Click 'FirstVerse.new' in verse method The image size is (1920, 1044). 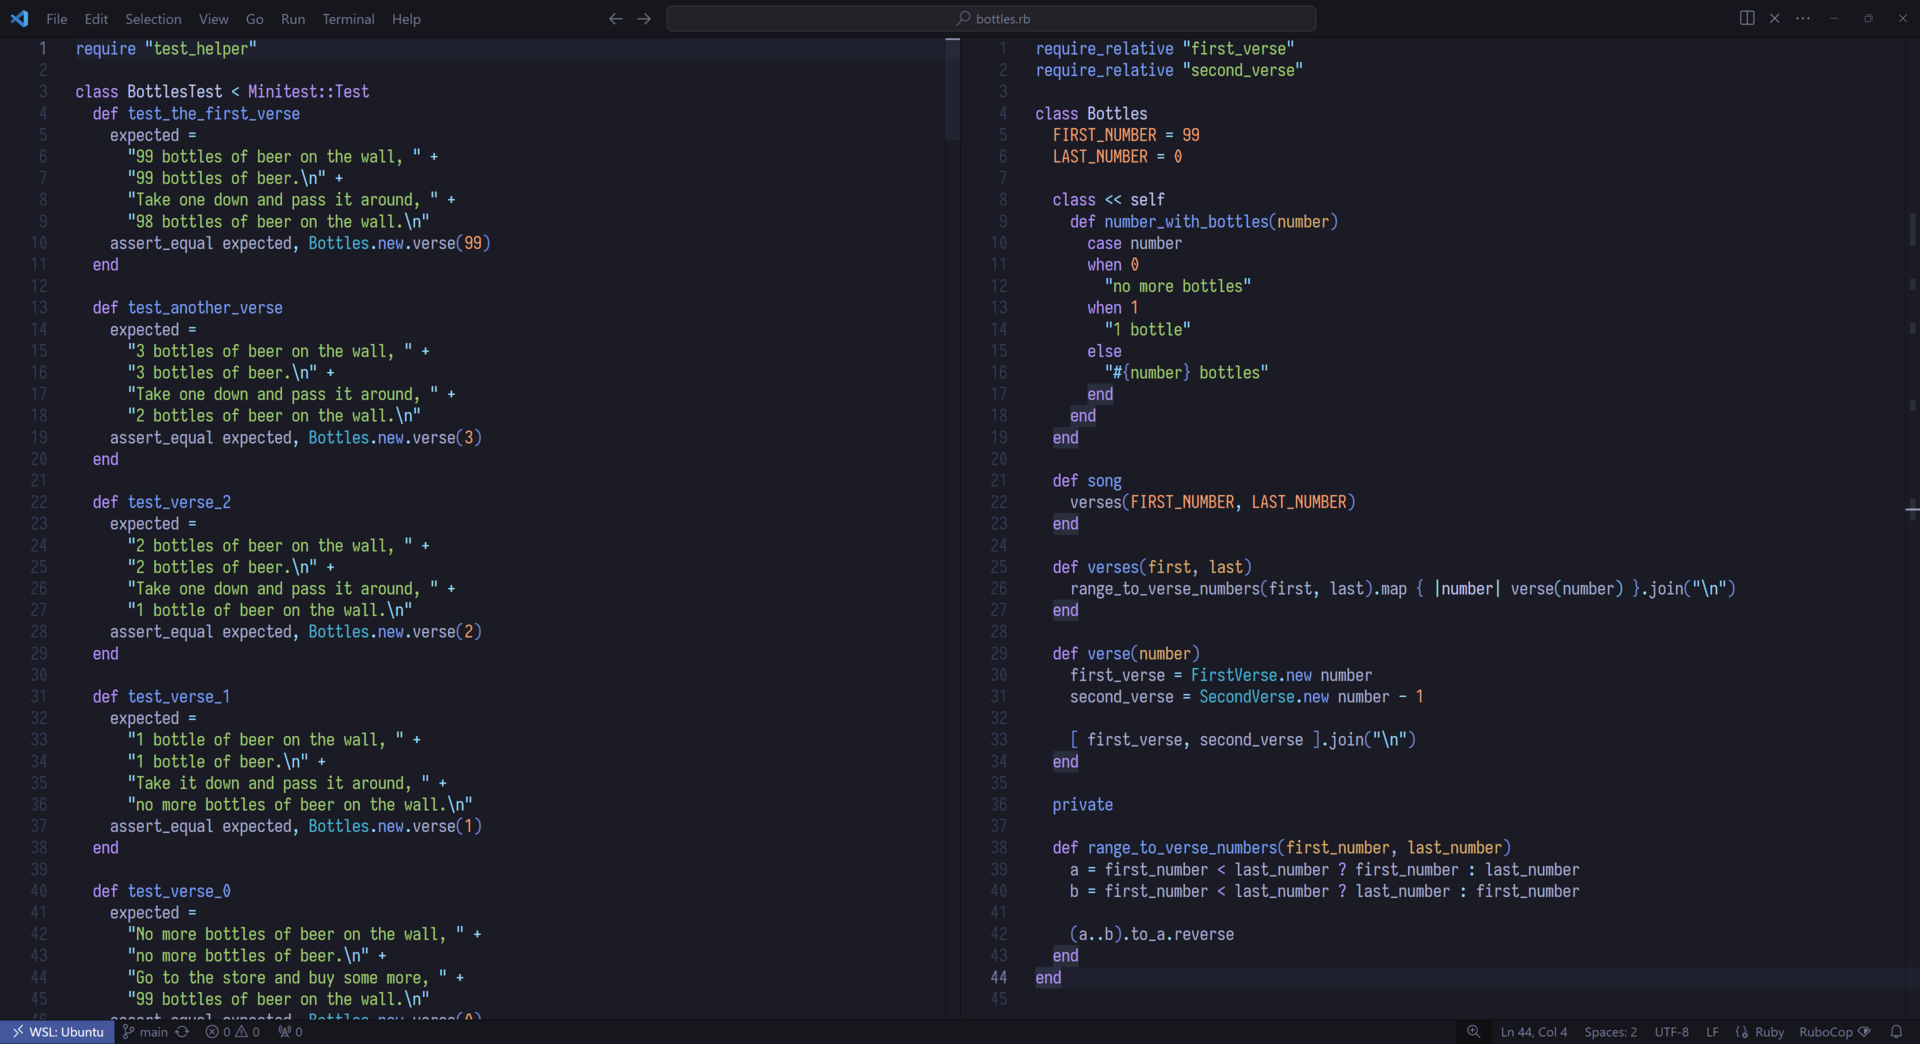tap(1251, 676)
